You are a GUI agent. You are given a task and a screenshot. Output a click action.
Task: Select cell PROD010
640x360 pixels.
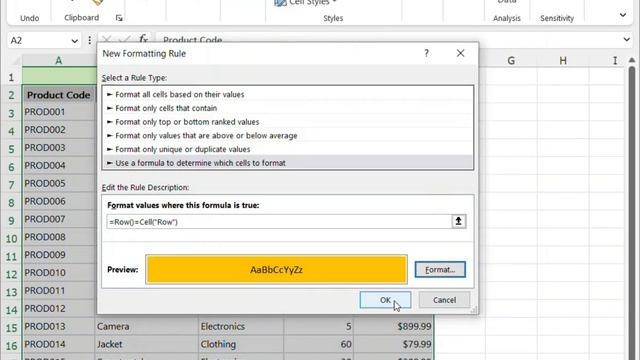click(59, 273)
